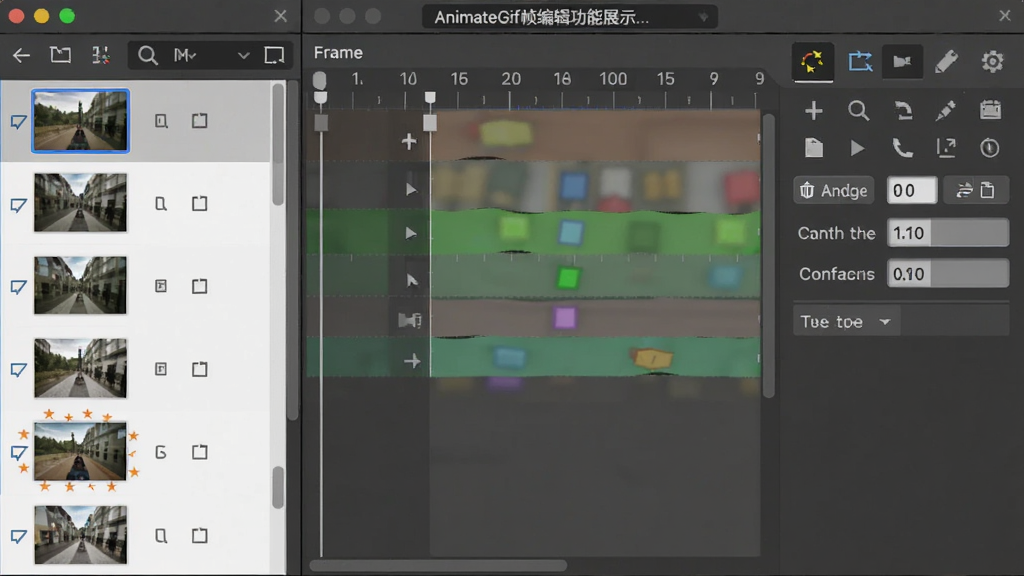Click the clipboard icon on first frame row
The width and height of the screenshot is (1024, 576).
coord(200,121)
